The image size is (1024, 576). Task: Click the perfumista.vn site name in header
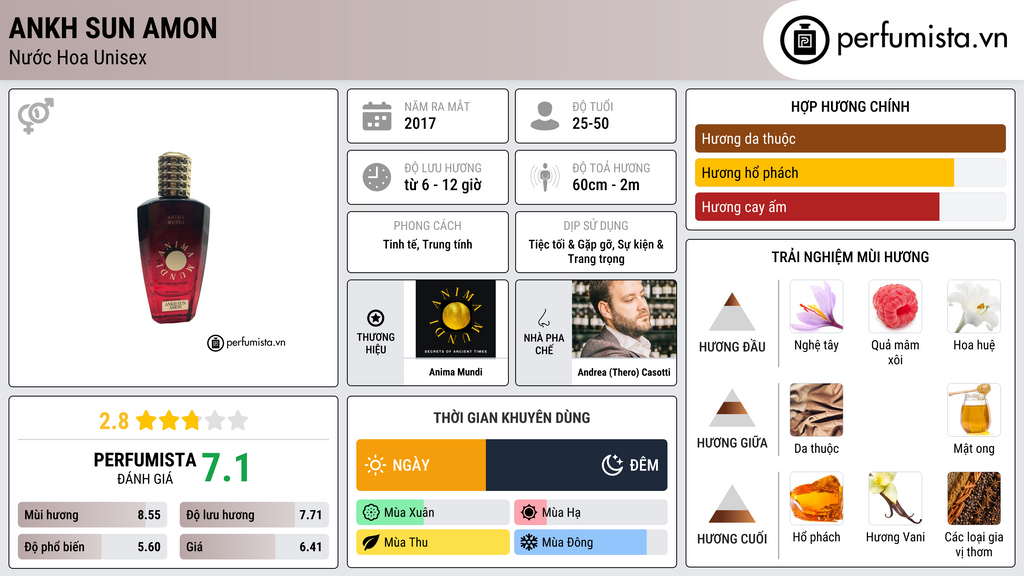click(922, 39)
